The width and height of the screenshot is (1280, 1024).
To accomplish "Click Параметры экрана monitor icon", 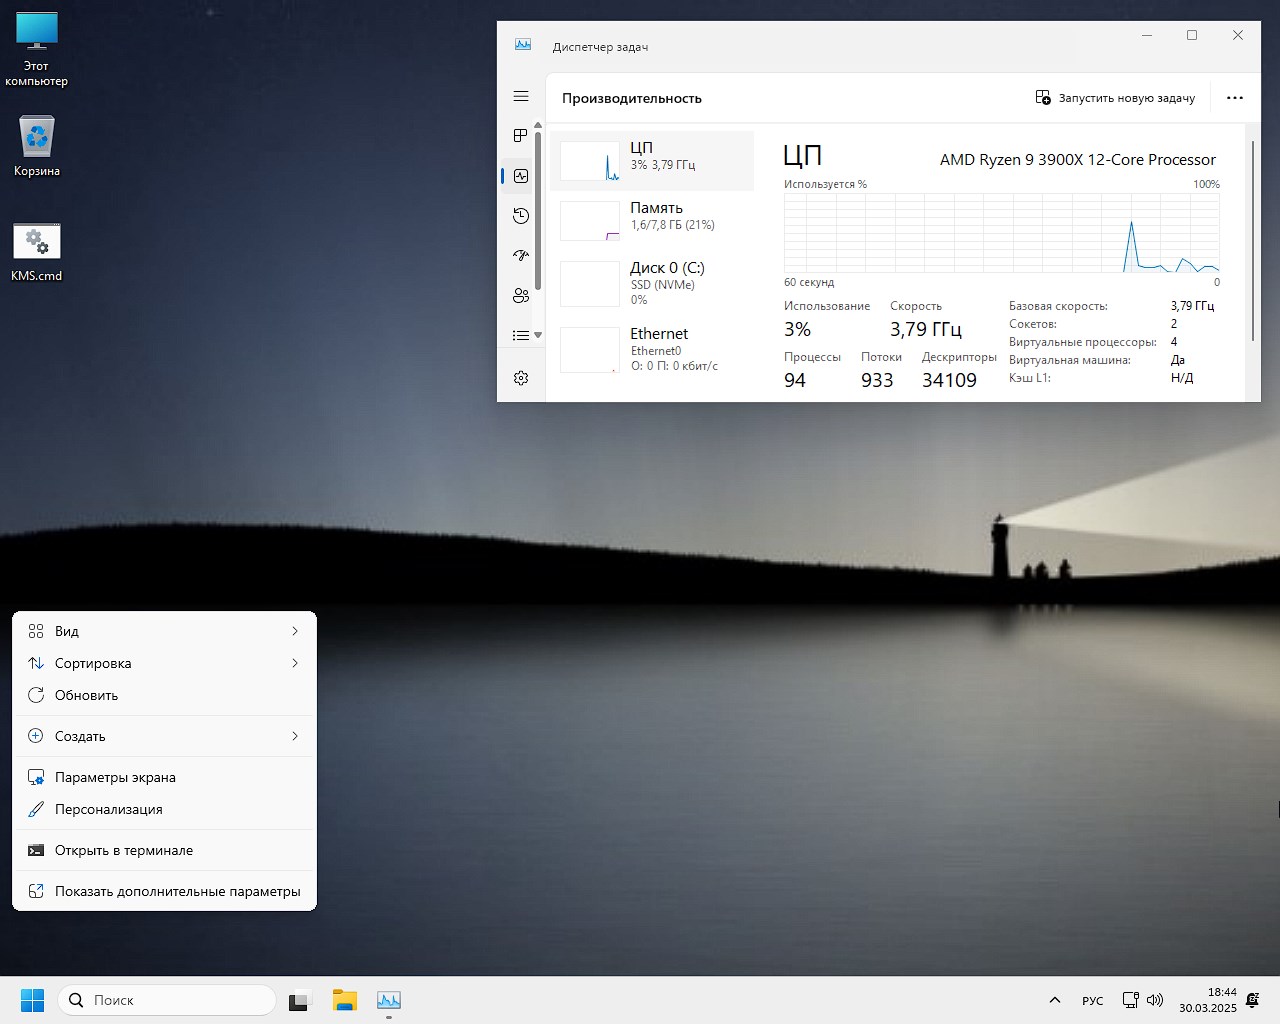I will point(36,777).
